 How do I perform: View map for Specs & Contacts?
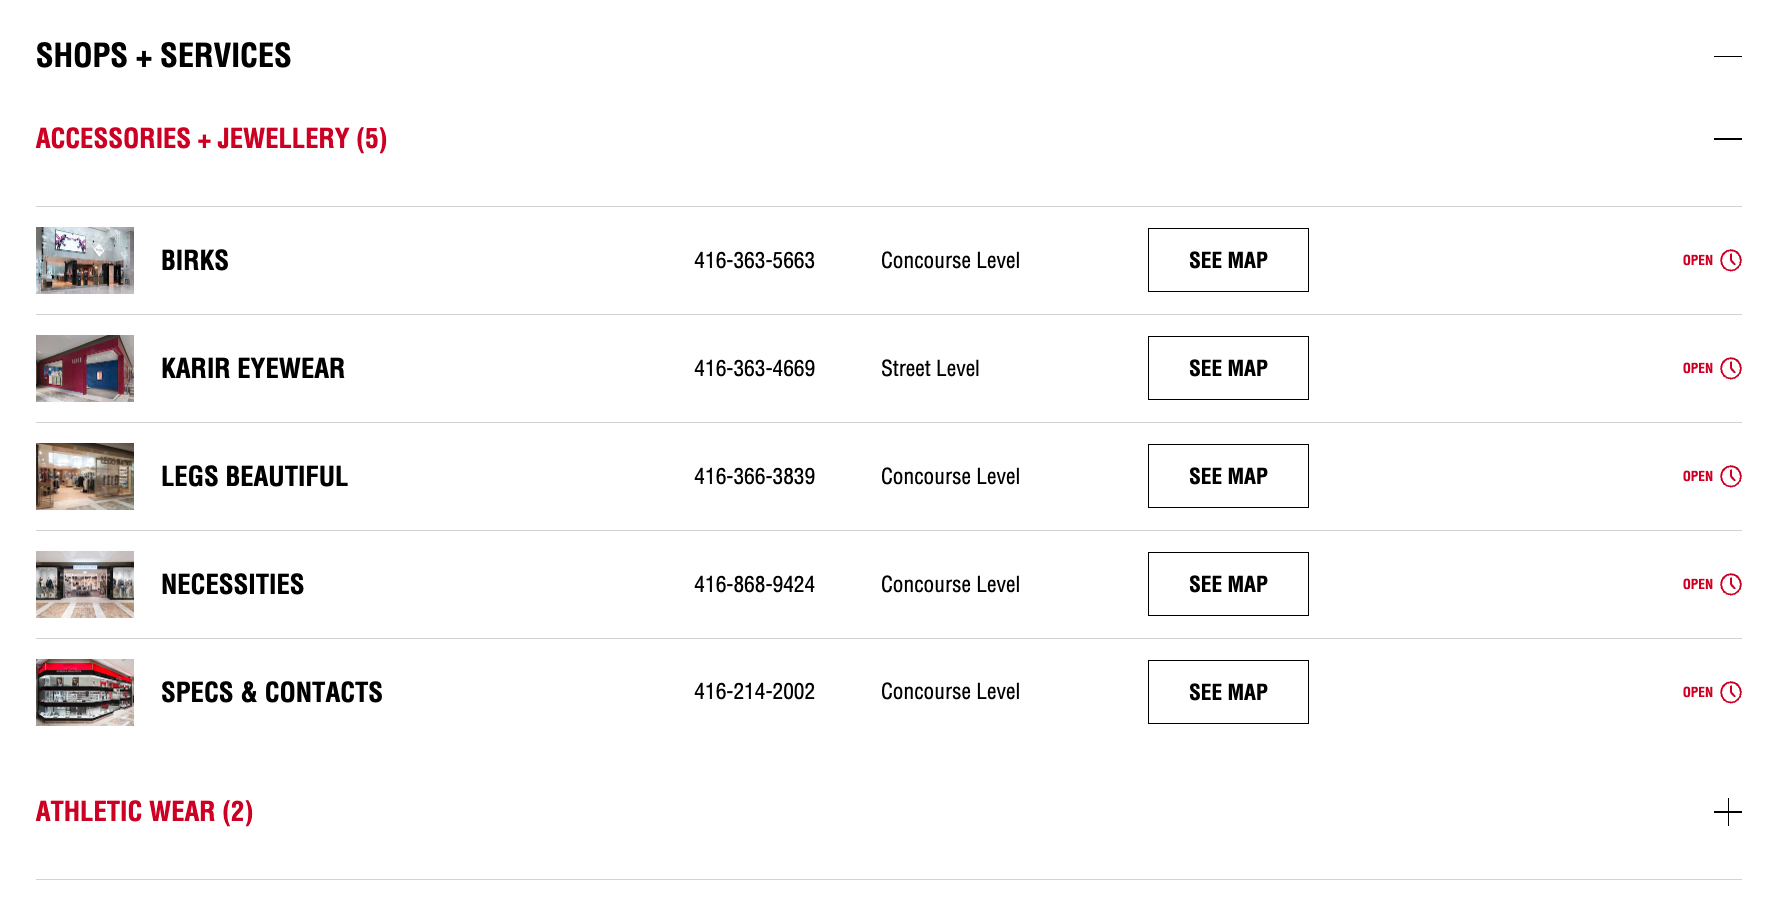[1228, 692]
